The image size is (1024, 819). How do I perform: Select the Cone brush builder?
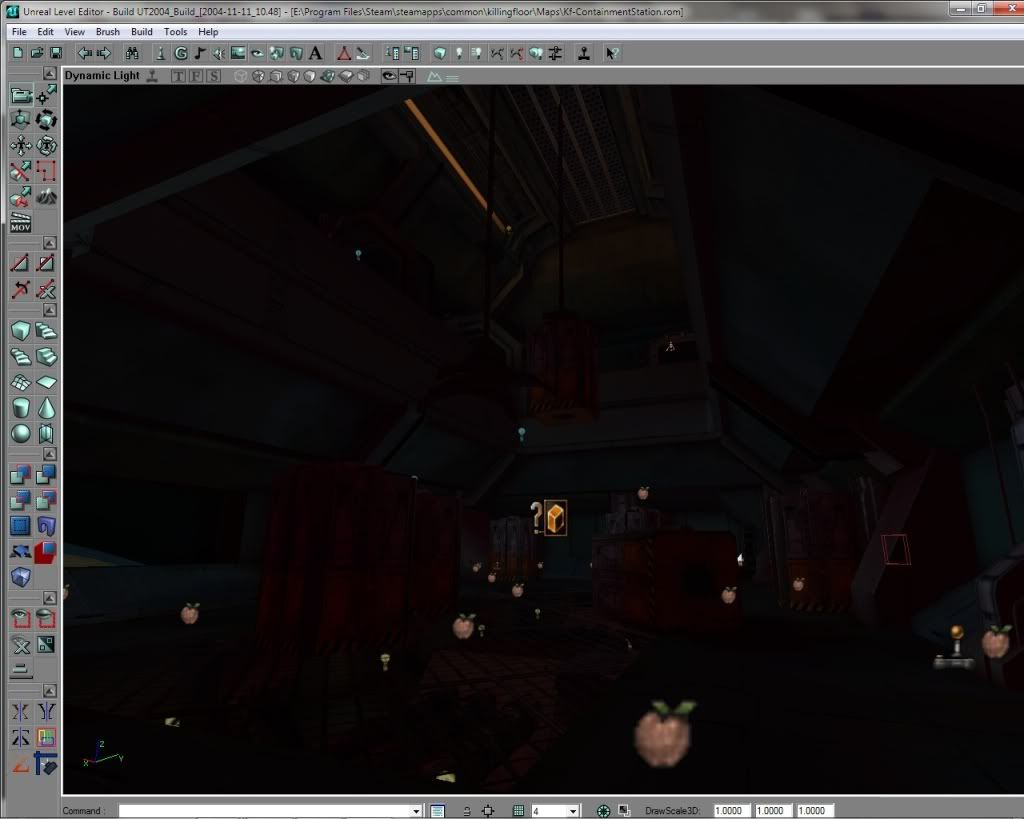coord(46,408)
